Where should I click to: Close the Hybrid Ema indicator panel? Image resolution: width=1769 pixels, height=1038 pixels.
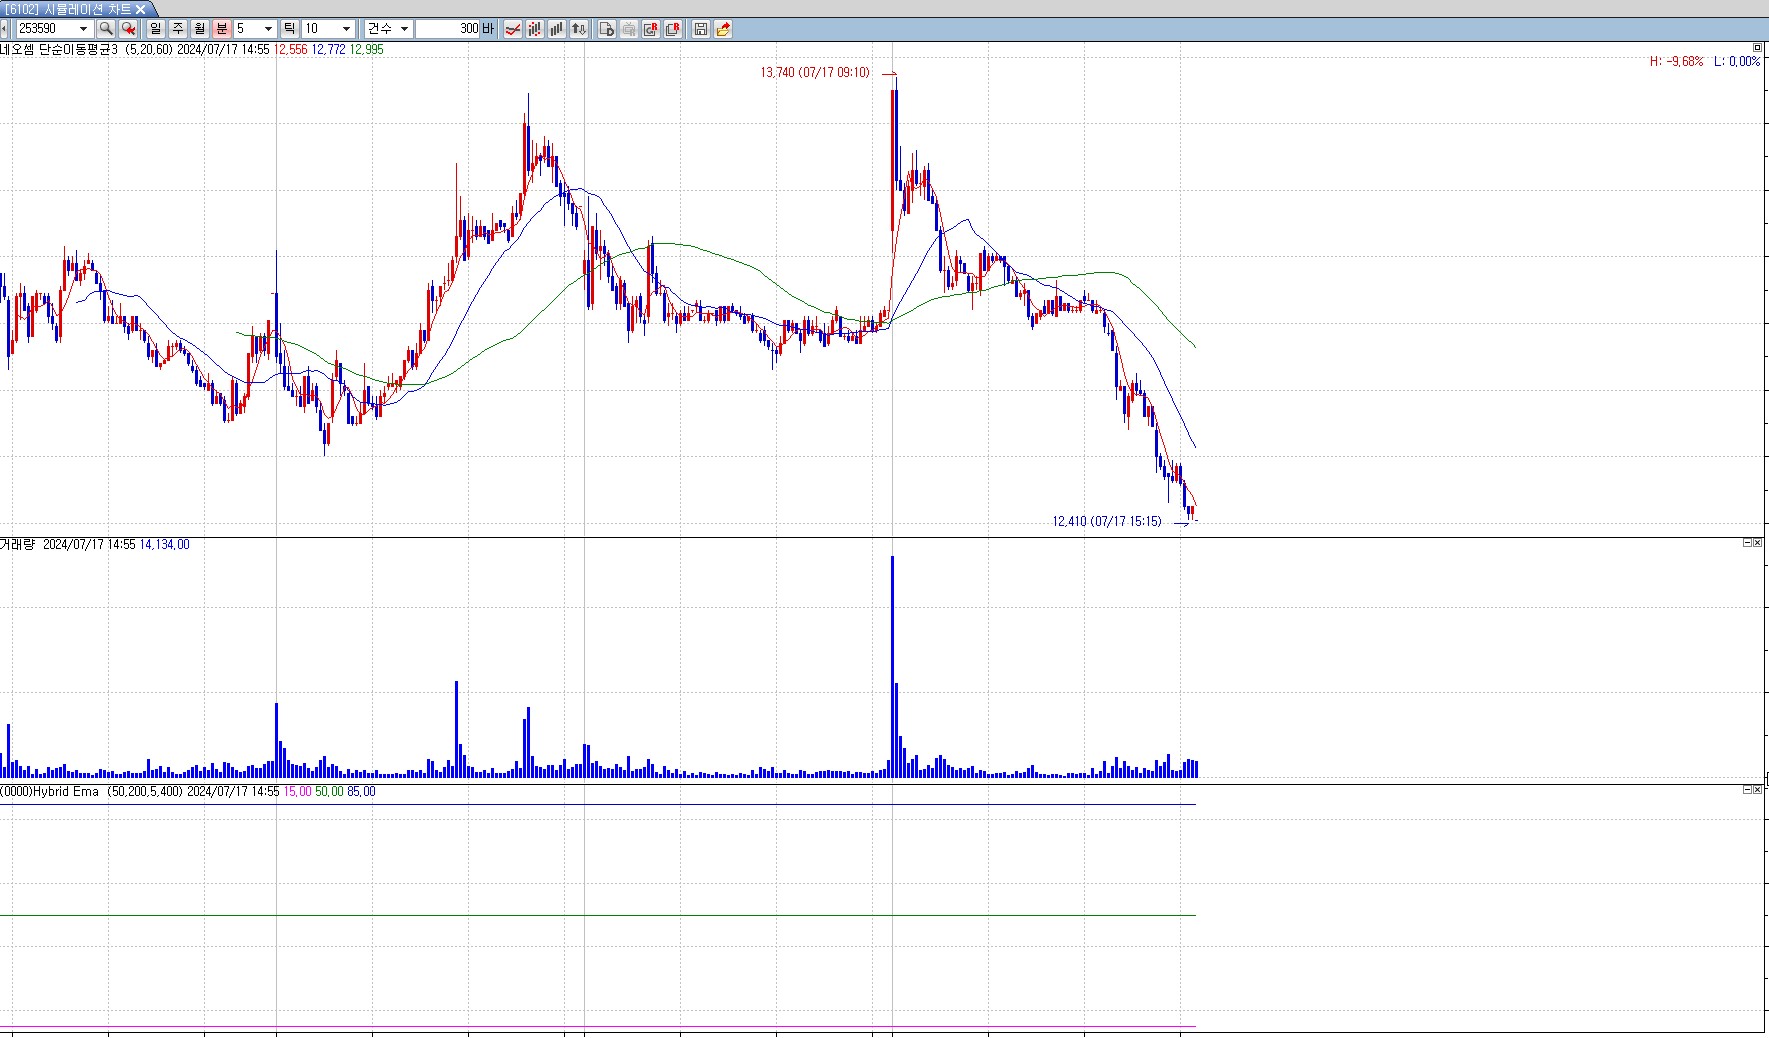pos(1757,790)
